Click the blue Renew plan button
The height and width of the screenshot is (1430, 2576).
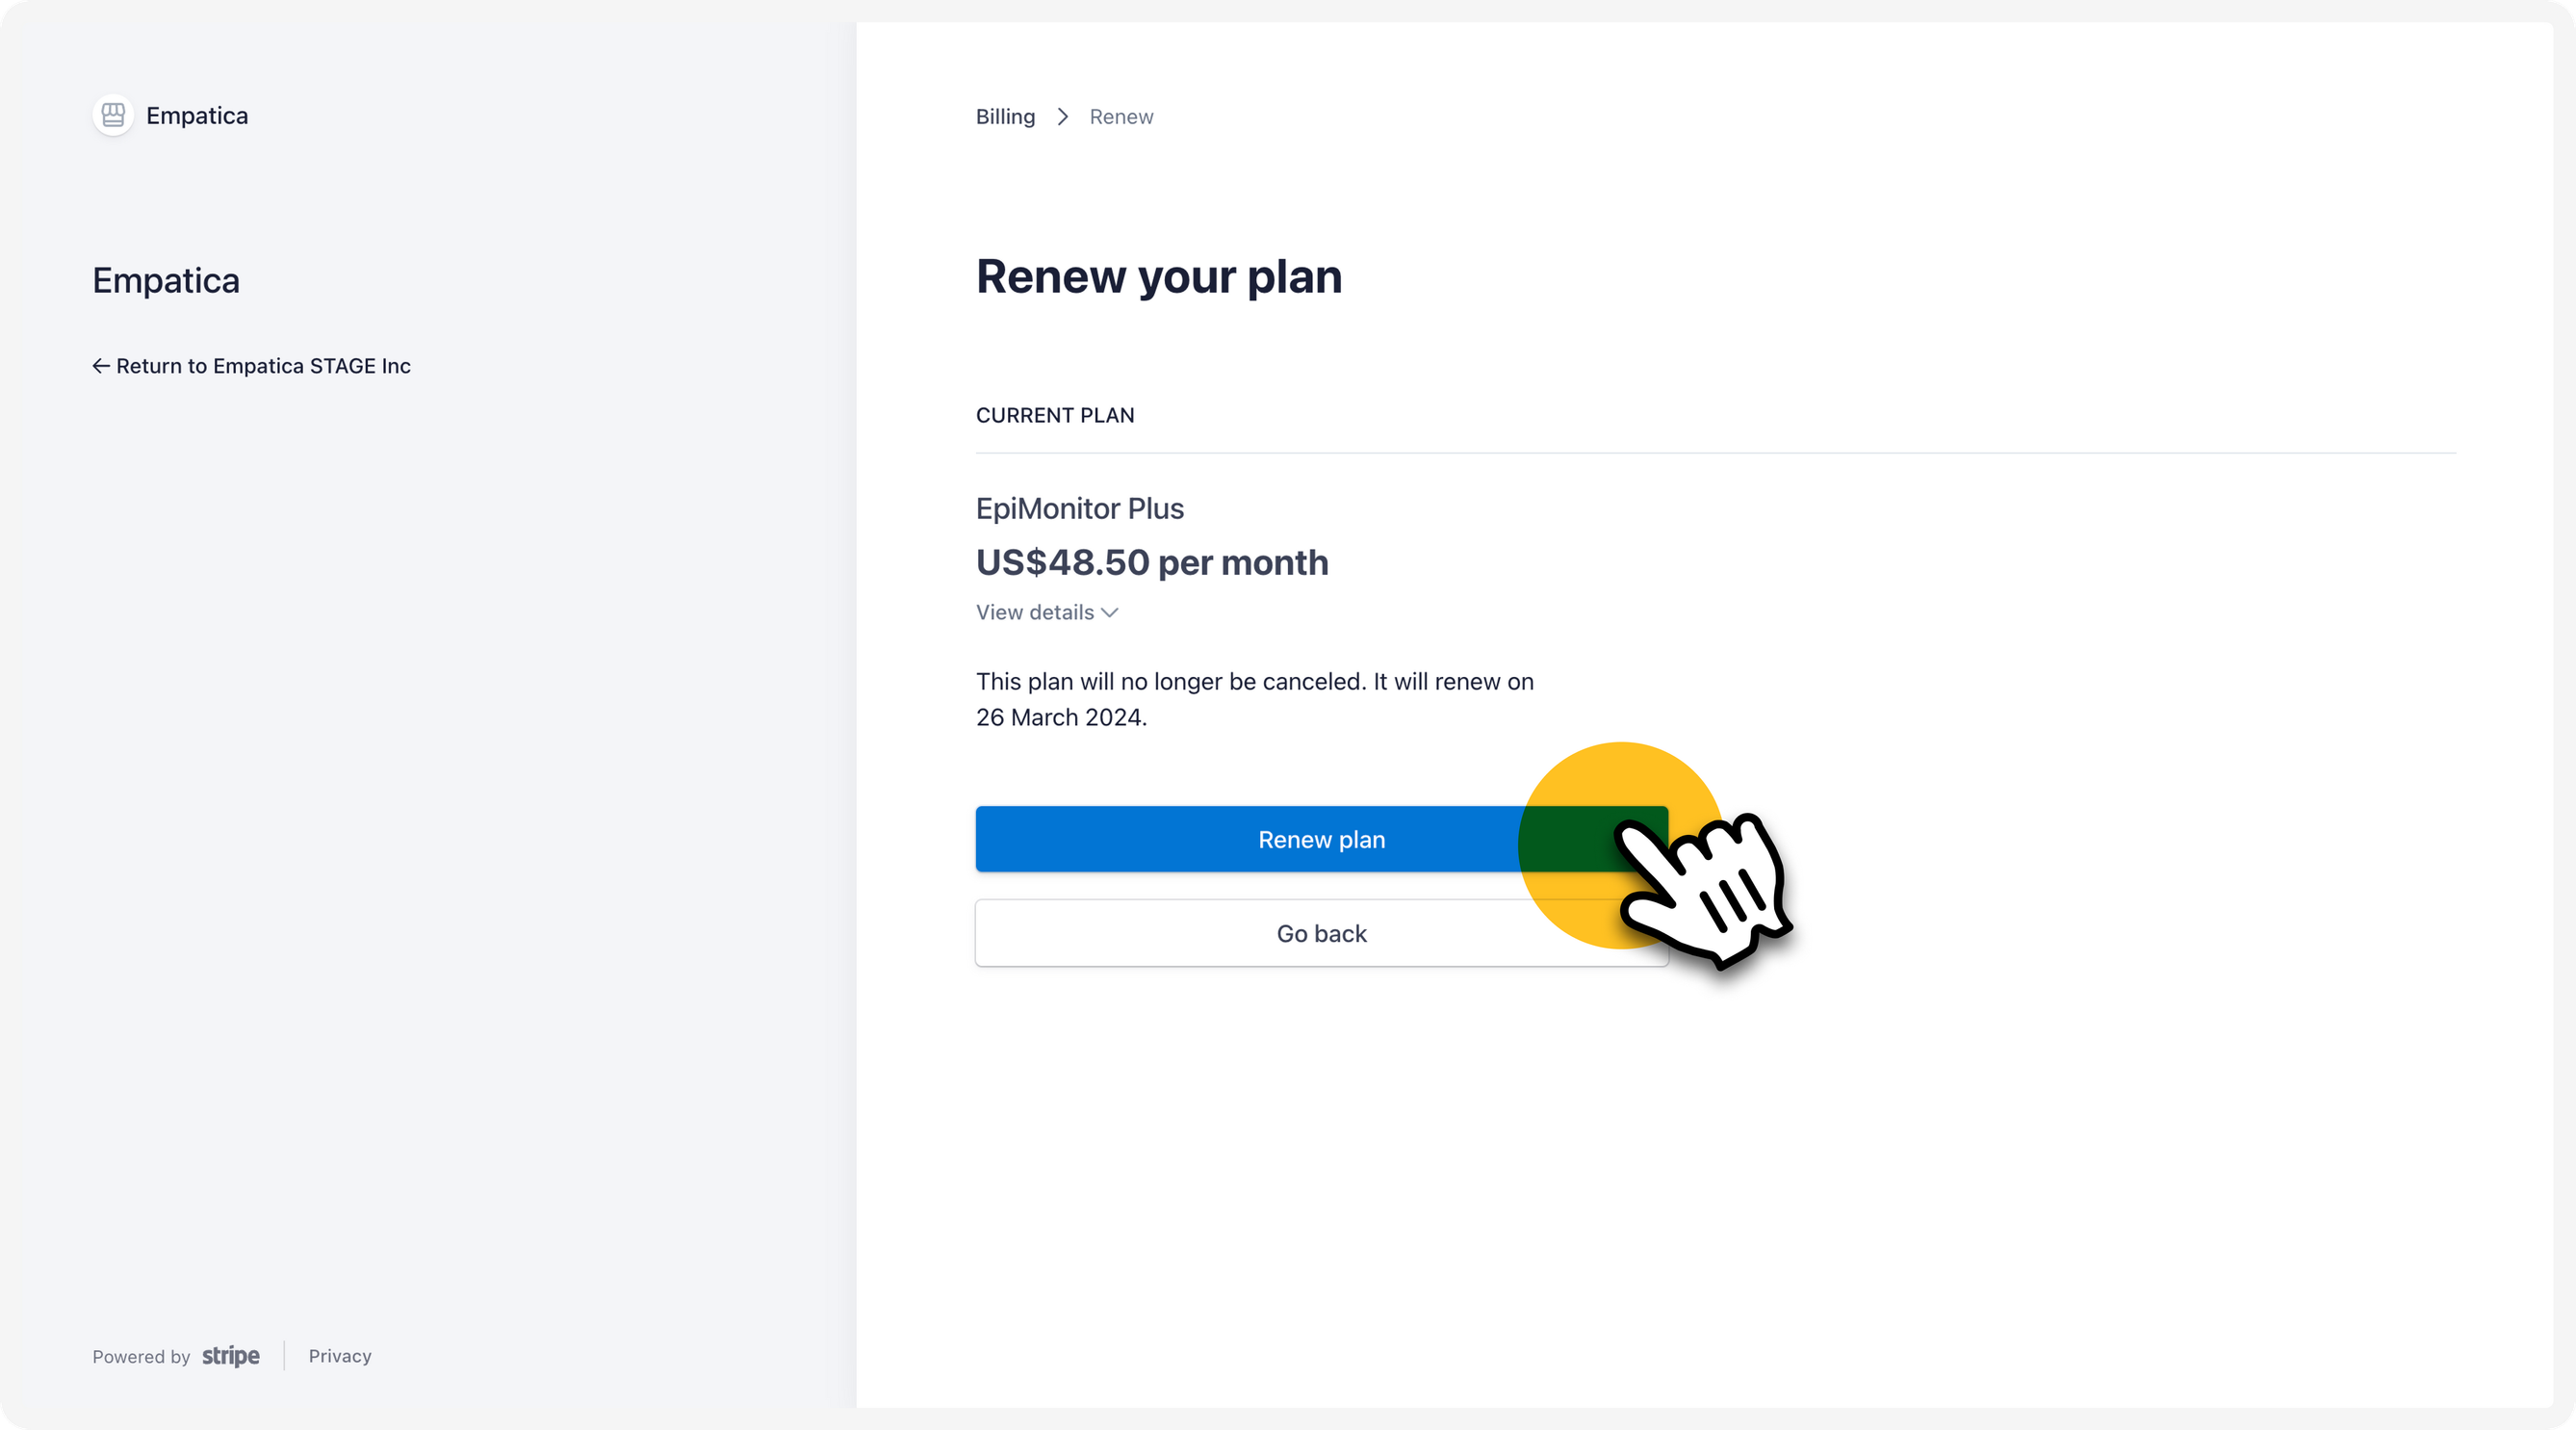point(1321,839)
